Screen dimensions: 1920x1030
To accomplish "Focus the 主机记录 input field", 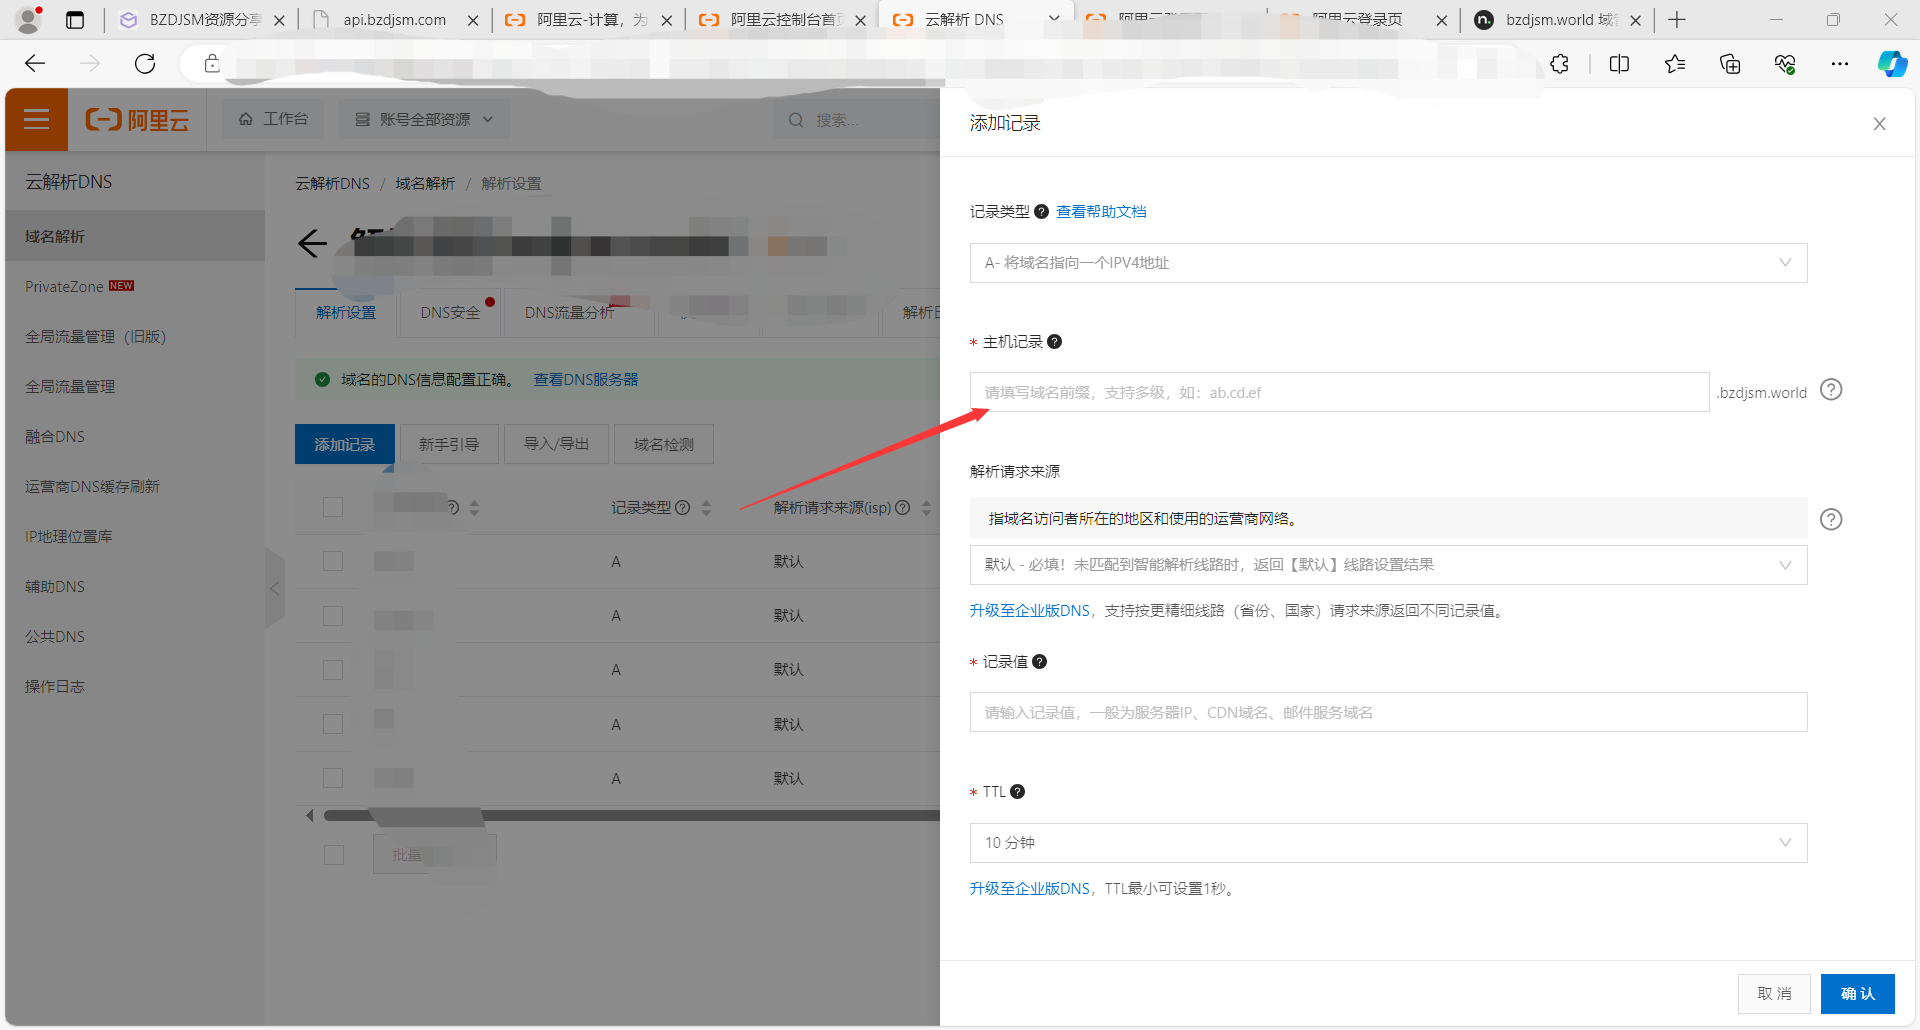I will [x=1339, y=392].
